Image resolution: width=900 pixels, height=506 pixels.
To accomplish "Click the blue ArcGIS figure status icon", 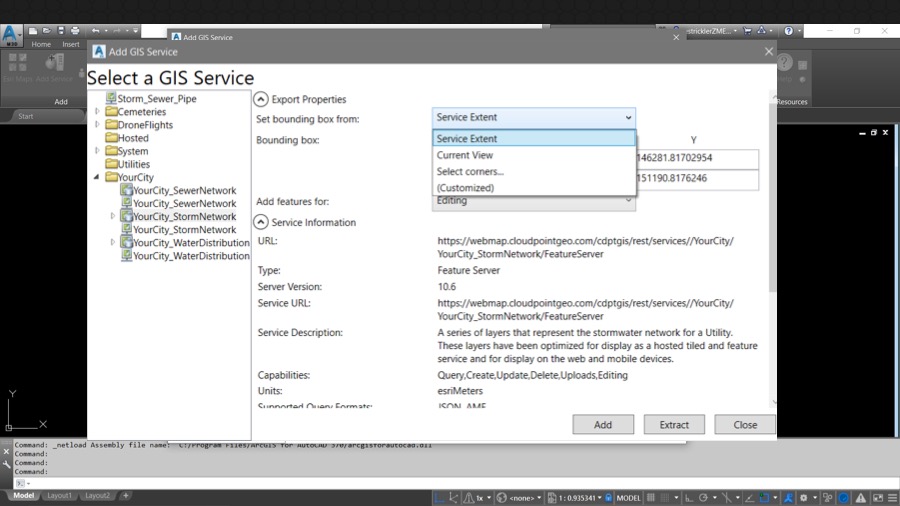I will pyautogui.click(x=789, y=498).
